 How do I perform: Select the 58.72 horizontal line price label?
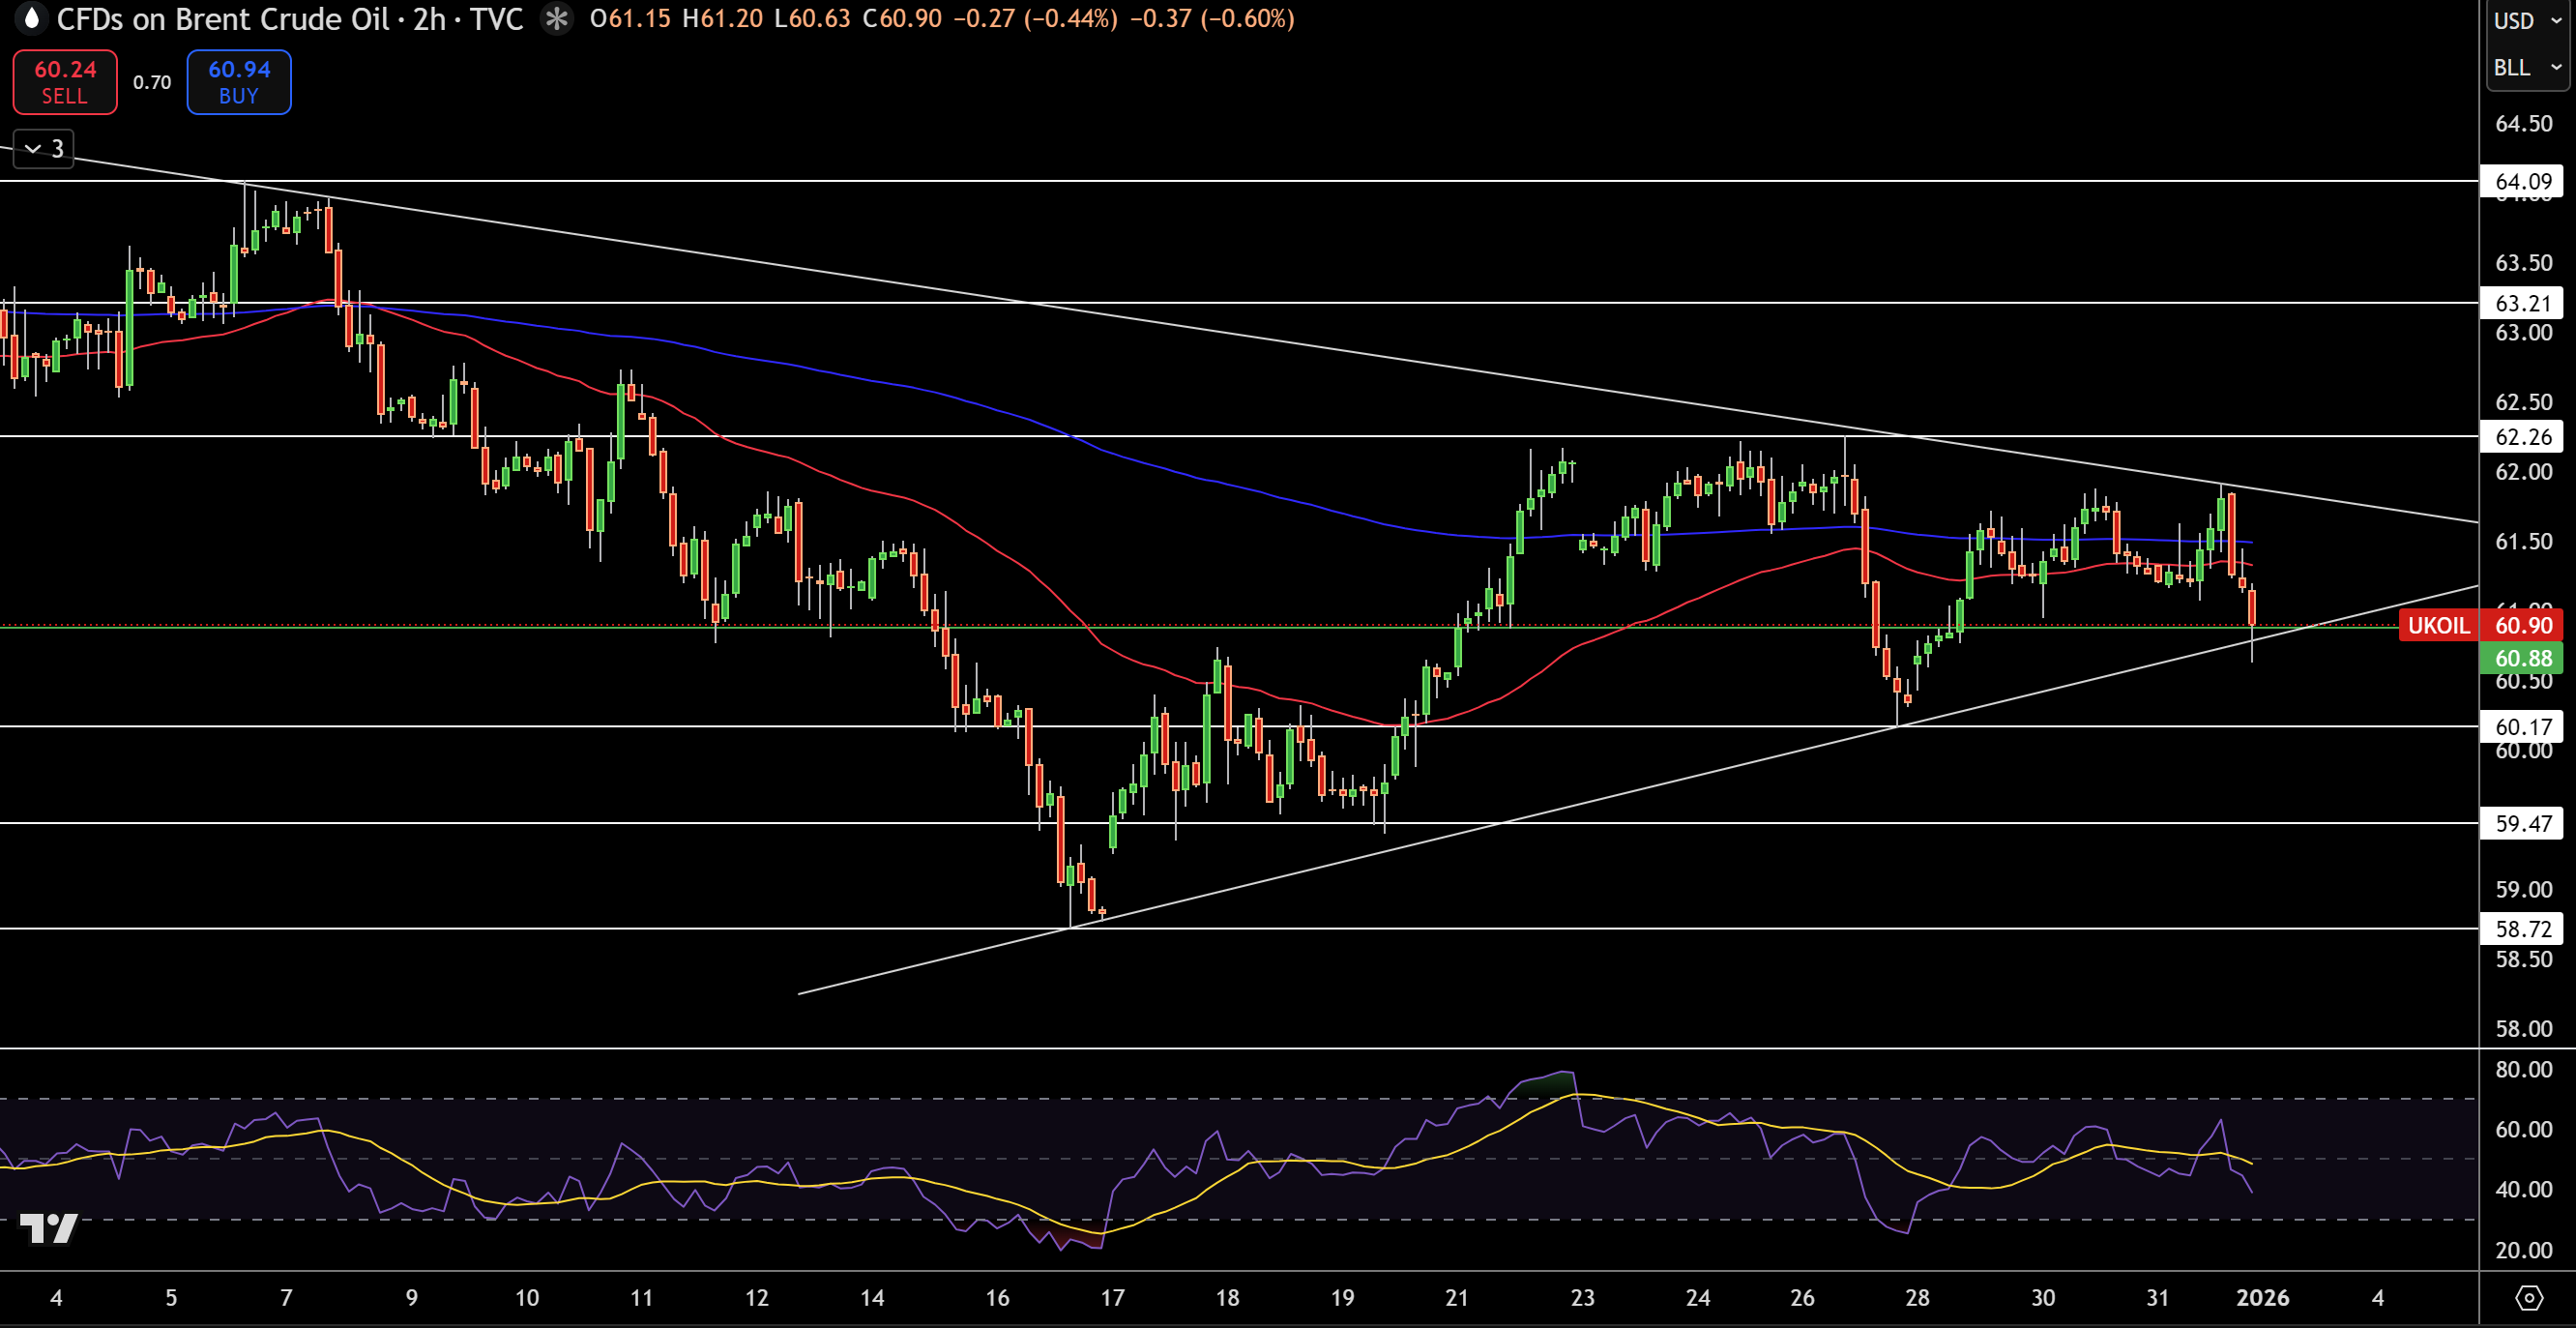click(2522, 928)
